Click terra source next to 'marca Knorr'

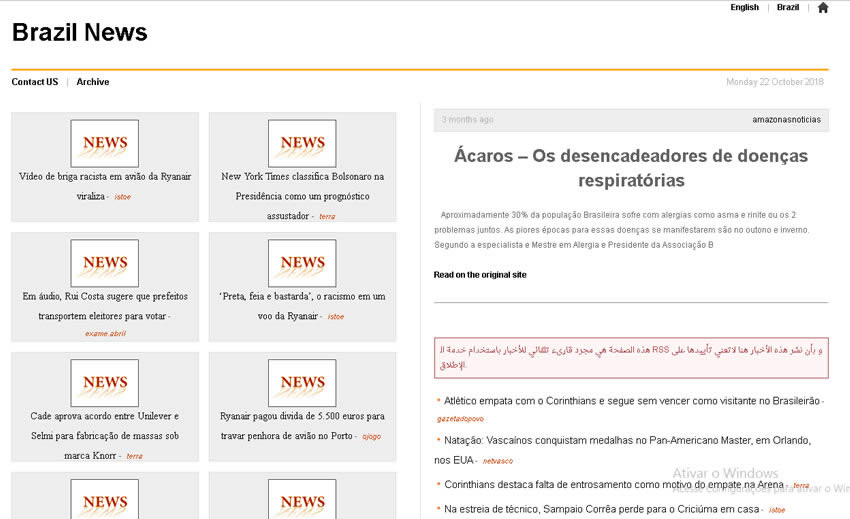(134, 456)
